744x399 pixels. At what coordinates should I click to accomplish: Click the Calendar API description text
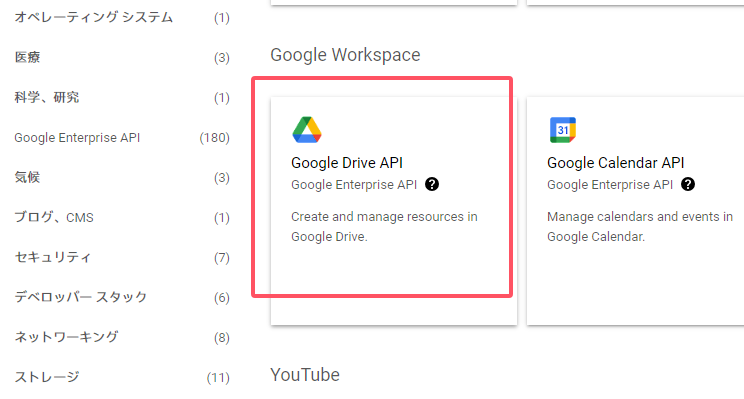pyautogui.click(x=640, y=226)
